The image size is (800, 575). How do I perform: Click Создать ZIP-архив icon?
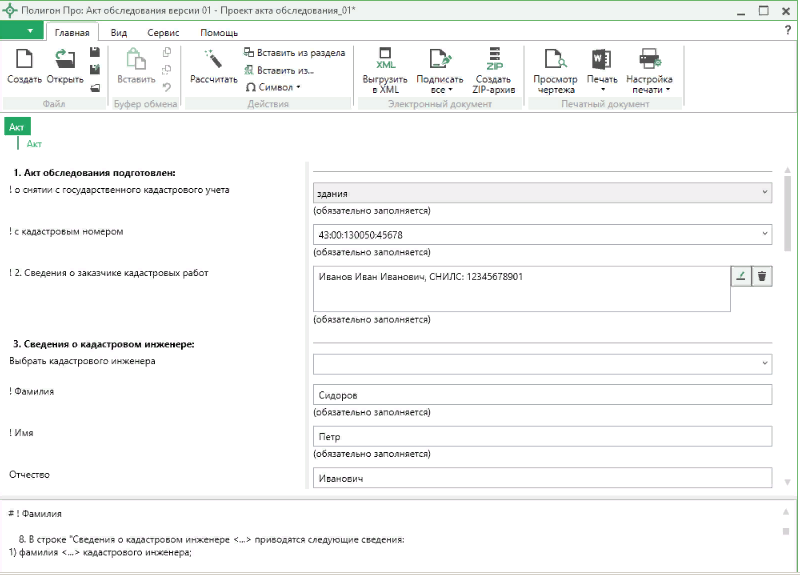493,59
